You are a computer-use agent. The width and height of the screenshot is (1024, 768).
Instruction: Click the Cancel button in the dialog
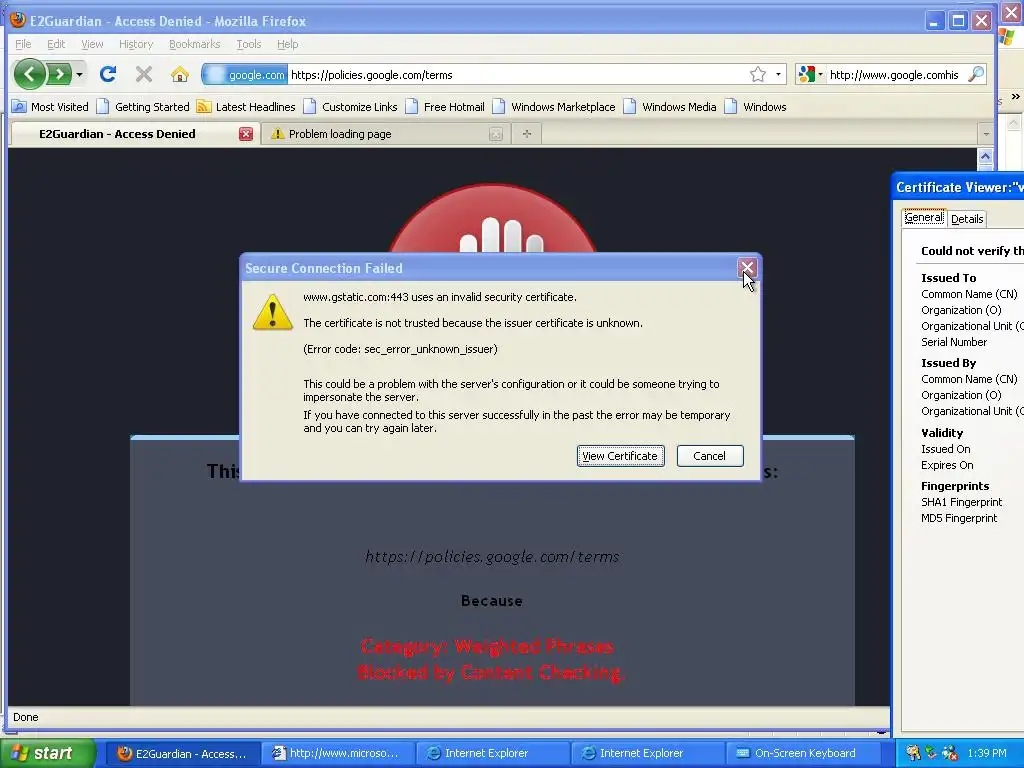tap(710, 456)
